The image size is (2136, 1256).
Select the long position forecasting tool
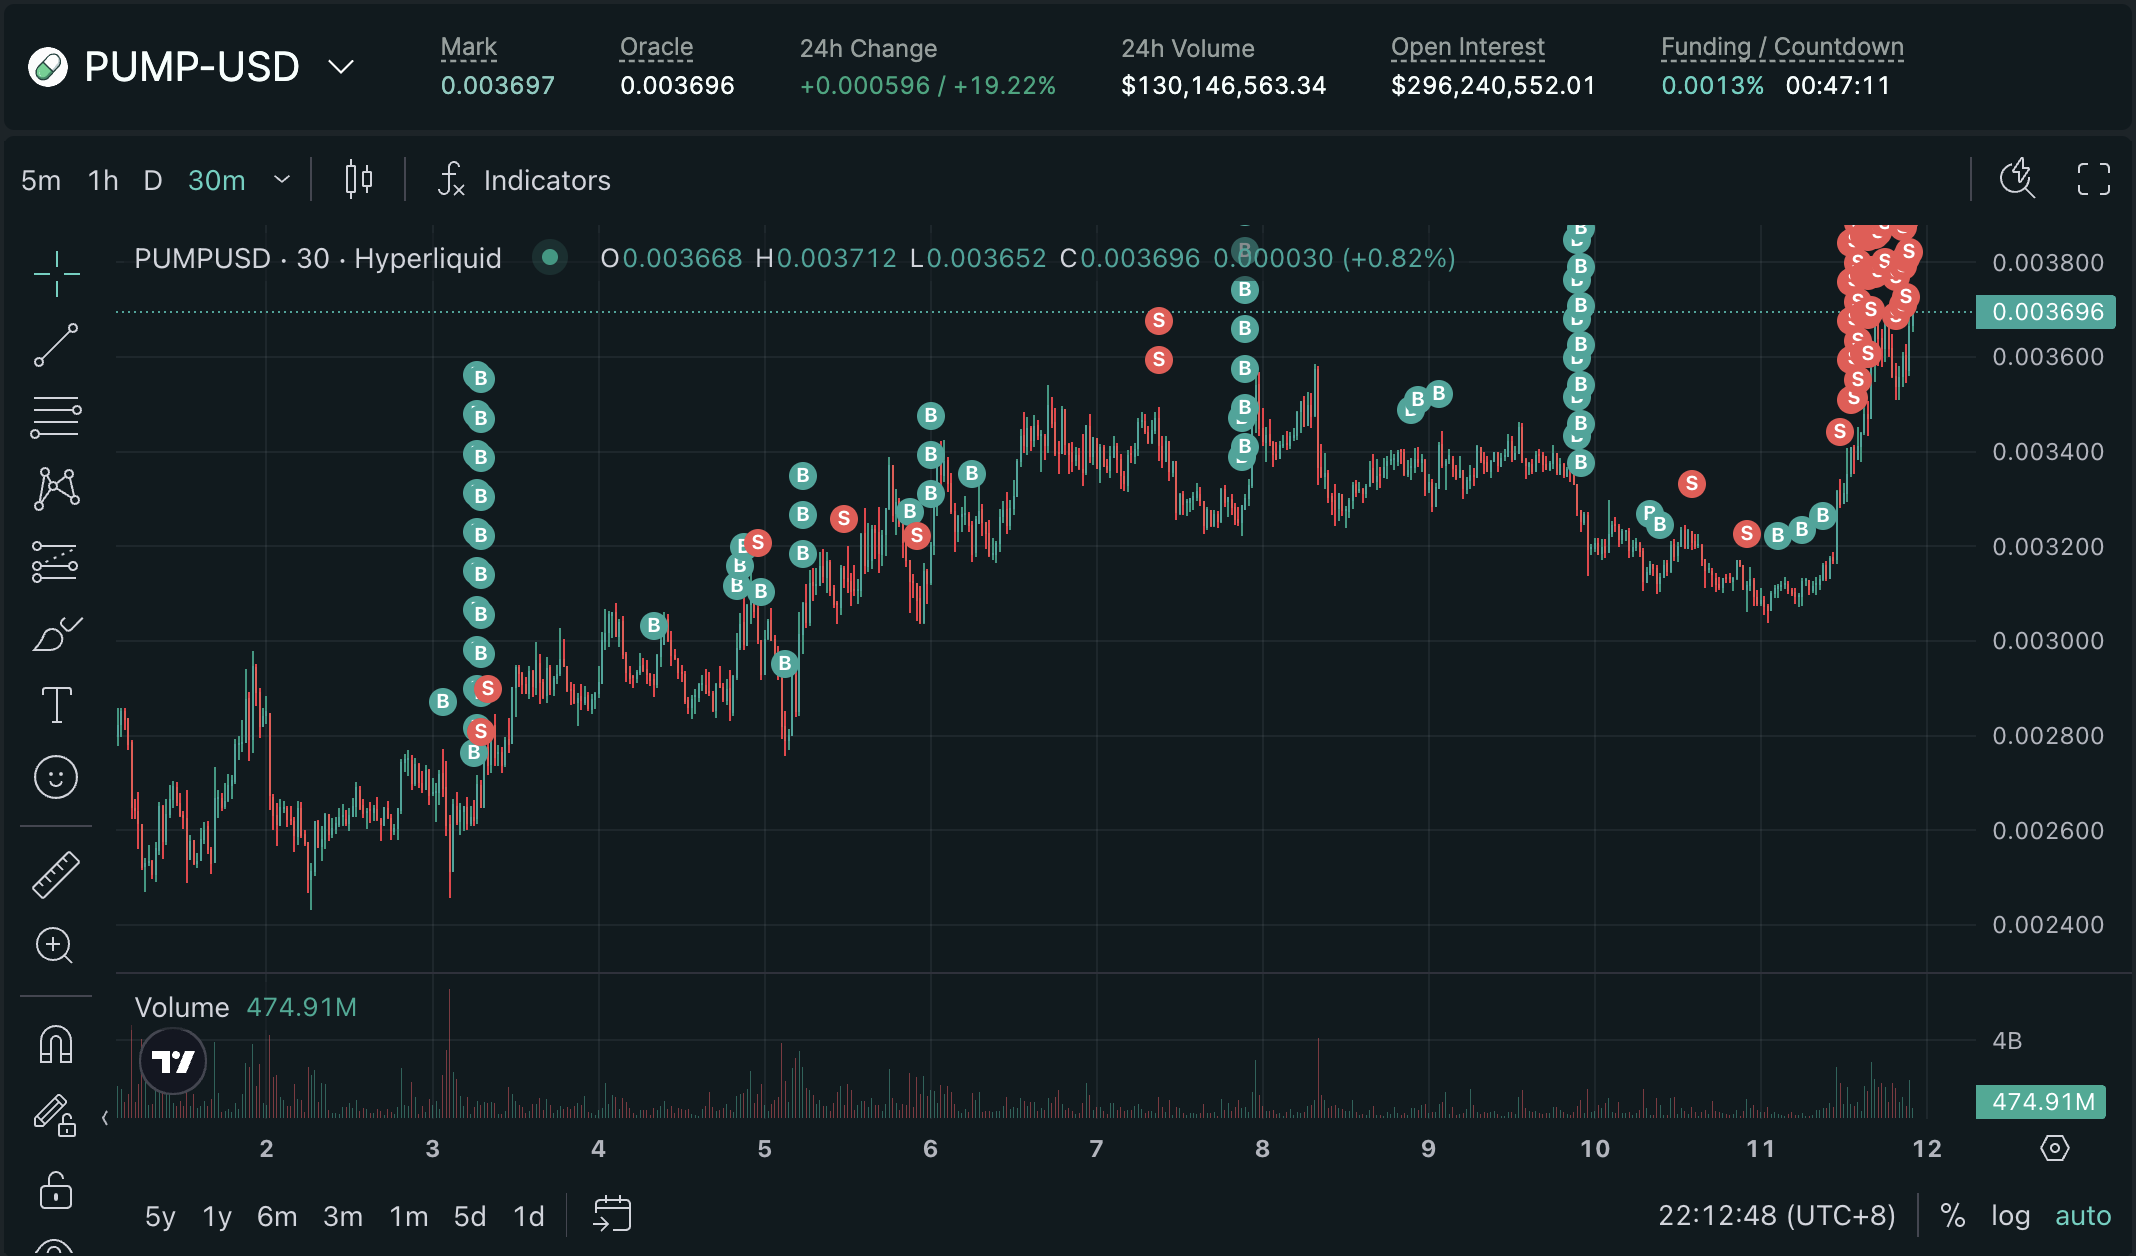click(56, 561)
